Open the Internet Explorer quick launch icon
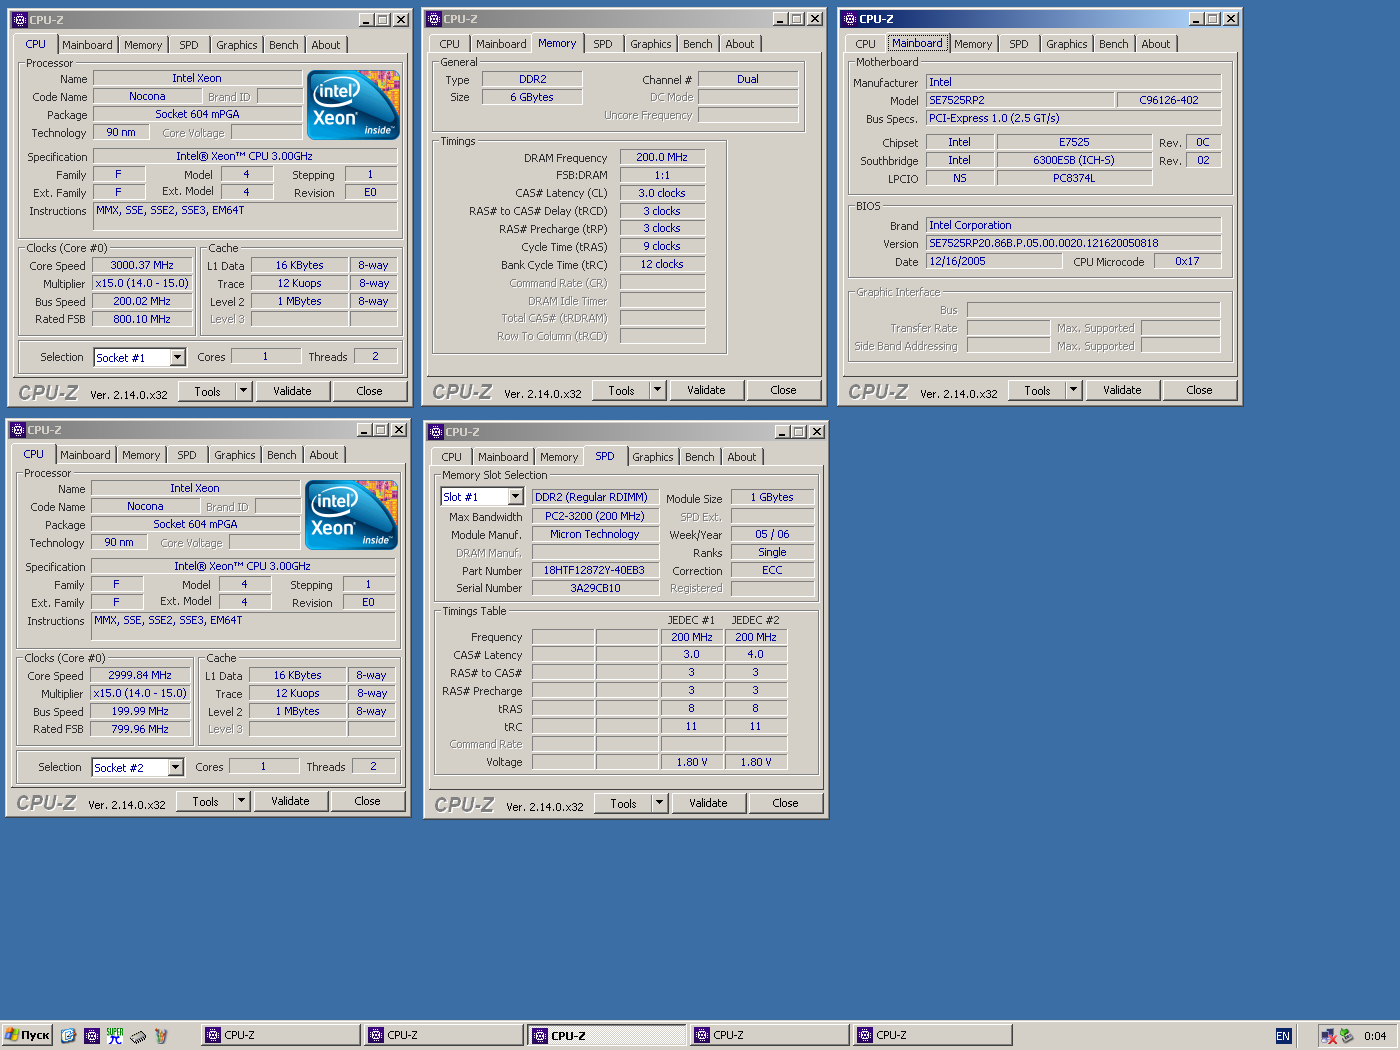1400x1050 pixels. click(x=68, y=1035)
